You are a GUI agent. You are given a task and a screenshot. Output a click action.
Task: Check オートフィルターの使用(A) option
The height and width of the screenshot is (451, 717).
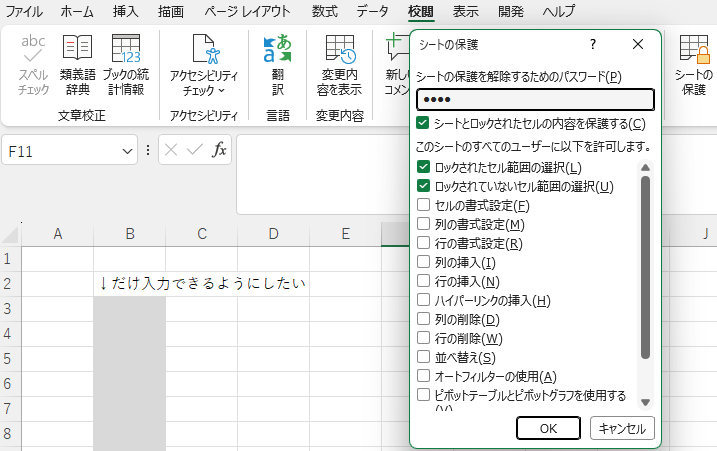pyautogui.click(x=423, y=376)
